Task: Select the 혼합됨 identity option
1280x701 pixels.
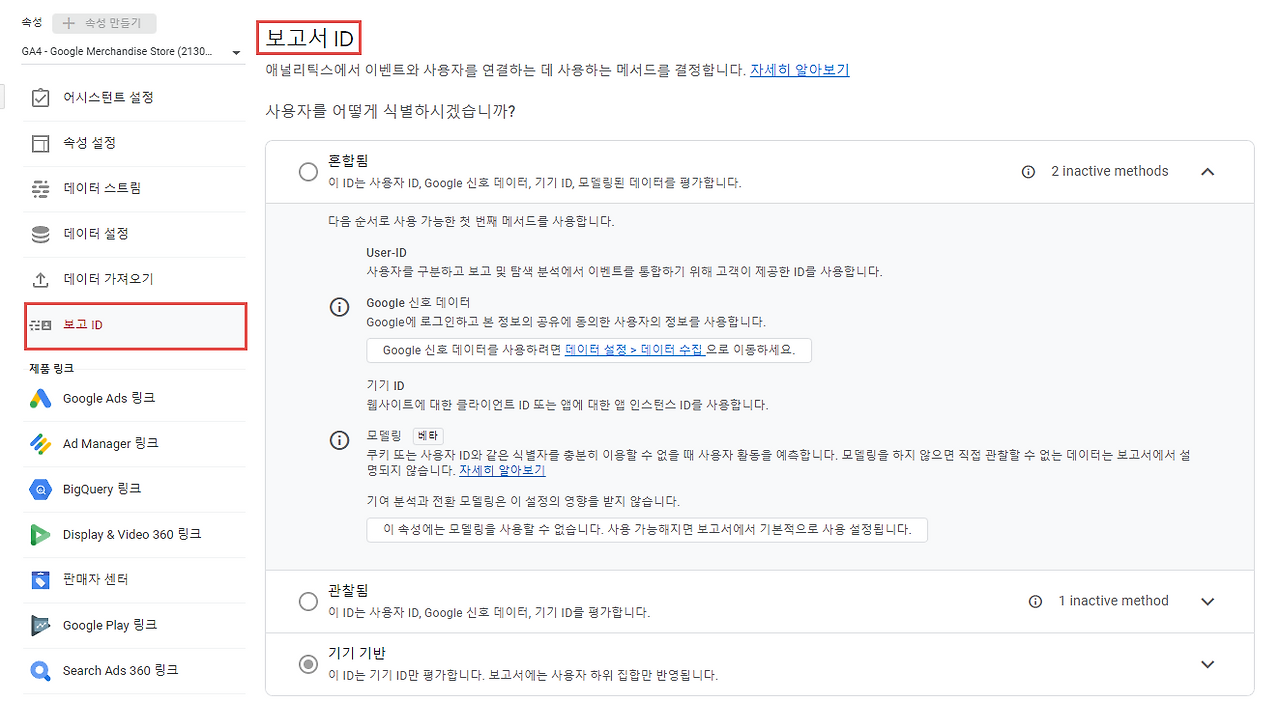Action: tap(308, 171)
